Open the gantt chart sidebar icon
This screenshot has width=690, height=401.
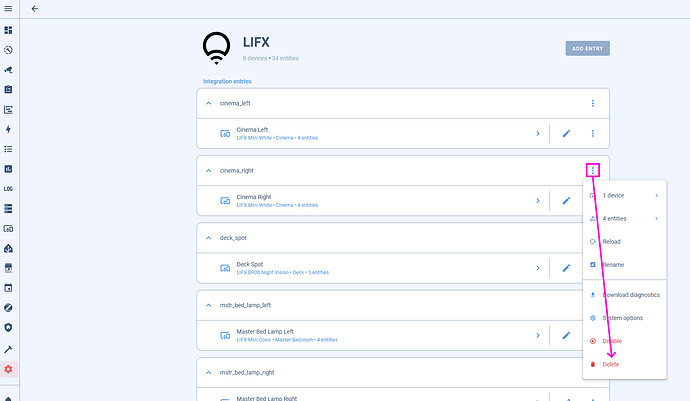pyautogui.click(x=8, y=109)
